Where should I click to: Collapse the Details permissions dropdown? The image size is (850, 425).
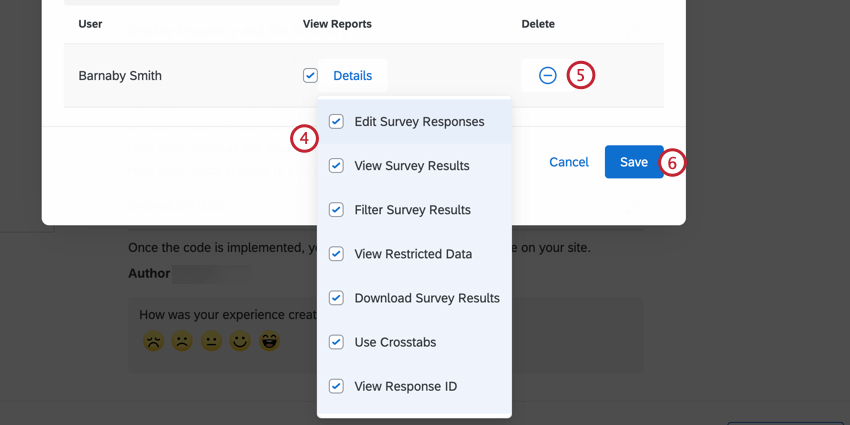pos(352,76)
